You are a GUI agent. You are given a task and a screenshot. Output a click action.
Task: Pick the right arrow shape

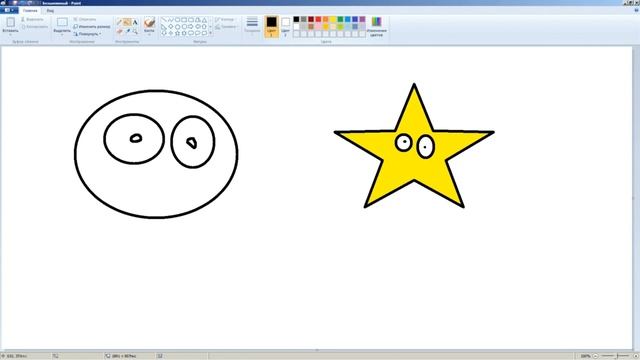(191, 26)
